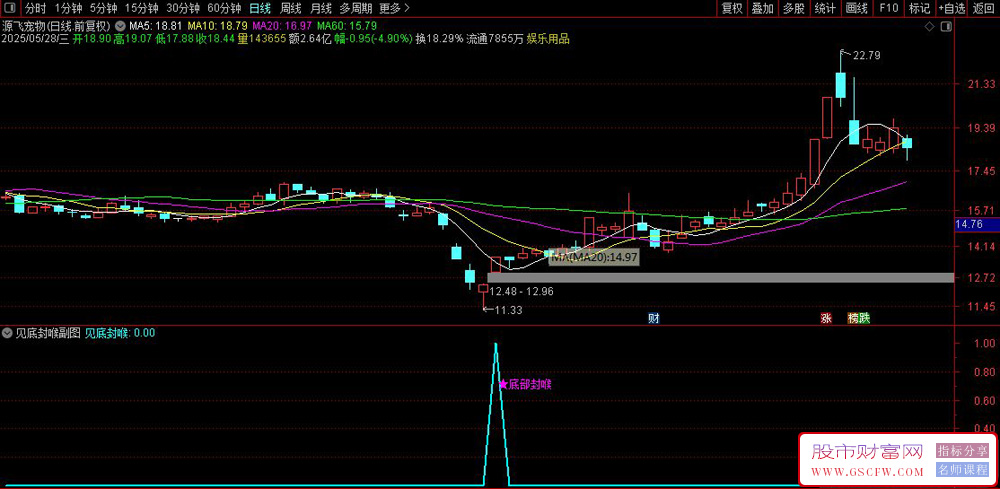Click the MA5: 18.81 label

(156, 26)
